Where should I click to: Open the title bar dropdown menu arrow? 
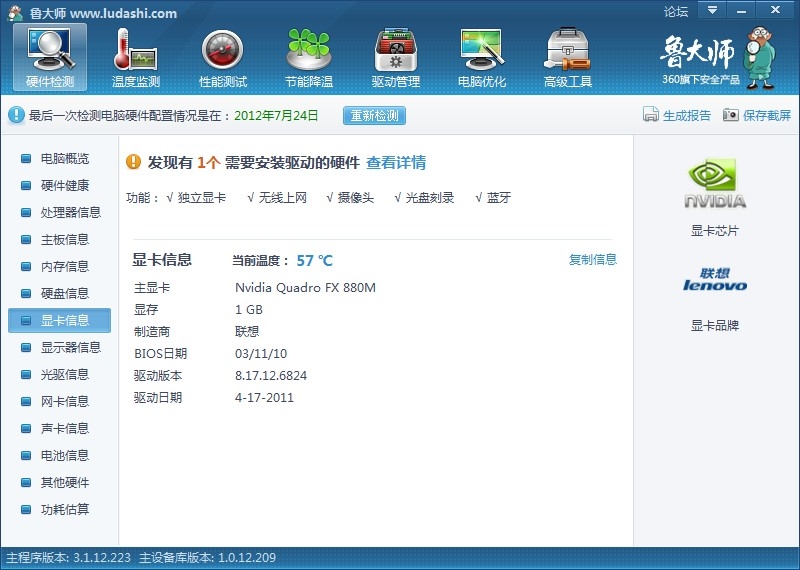tap(712, 10)
